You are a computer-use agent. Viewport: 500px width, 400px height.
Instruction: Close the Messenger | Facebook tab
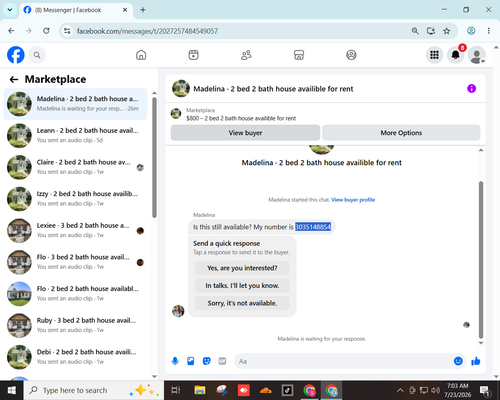(125, 10)
